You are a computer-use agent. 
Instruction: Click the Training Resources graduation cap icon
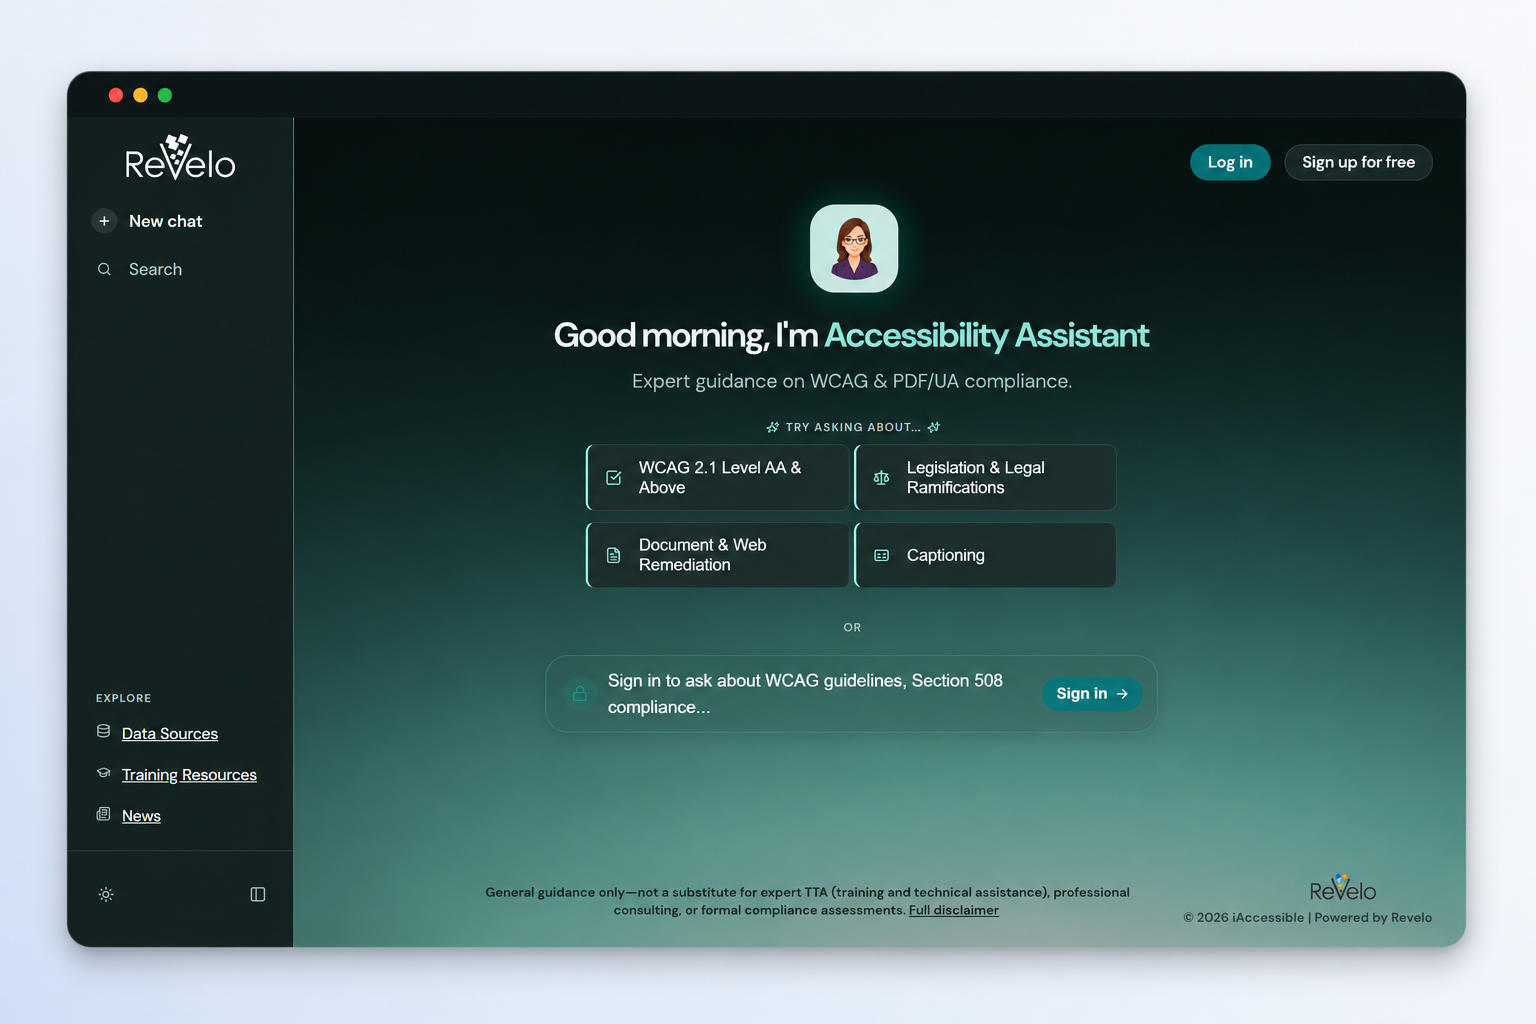pyautogui.click(x=103, y=773)
